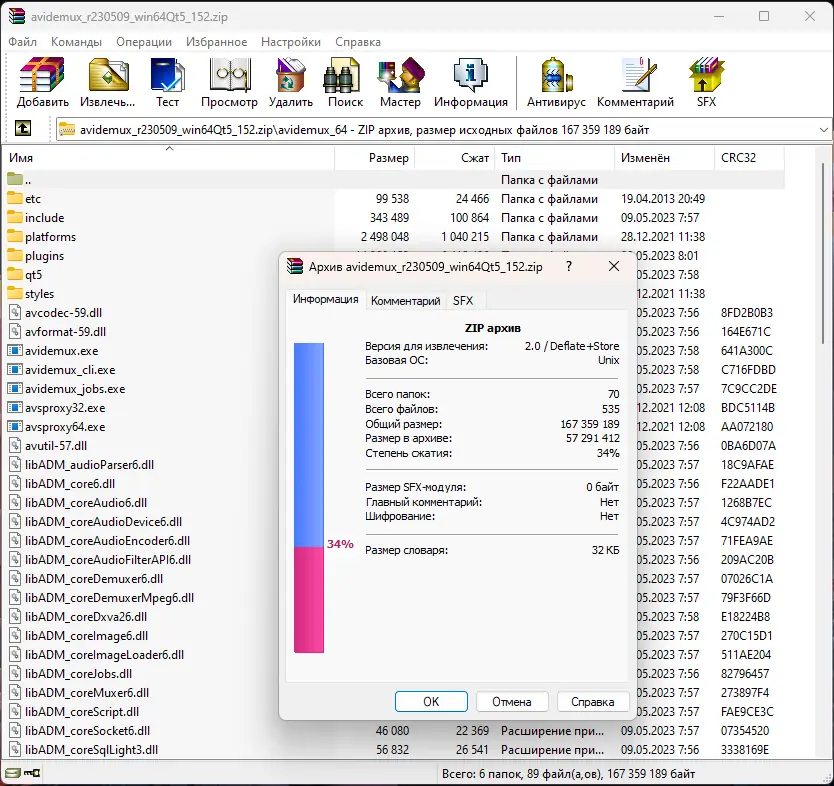Click the Извлечь (Extract) toolbar icon
834x786 pixels.
point(107,80)
